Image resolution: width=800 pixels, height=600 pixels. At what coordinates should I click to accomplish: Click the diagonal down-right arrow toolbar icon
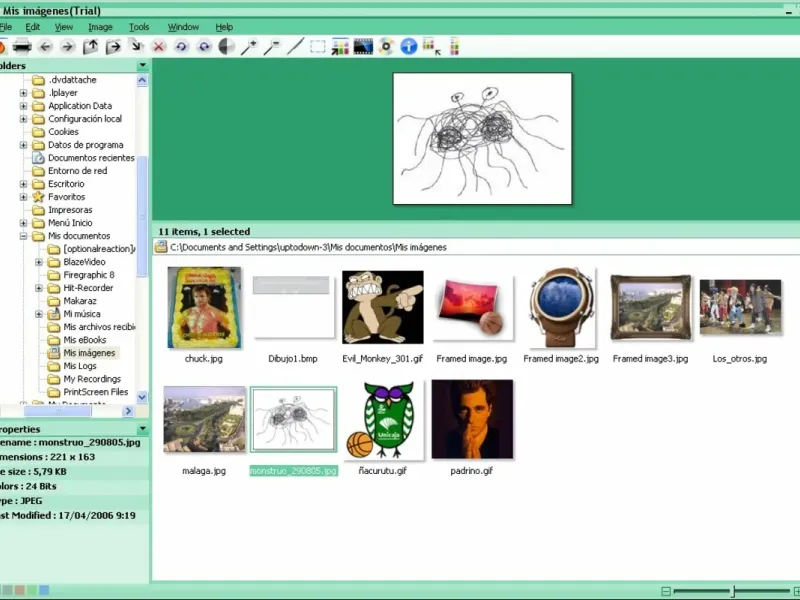click(136, 46)
